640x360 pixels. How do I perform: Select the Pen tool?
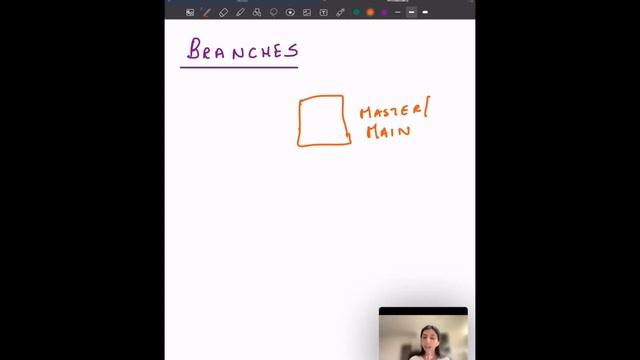click(207, 13)
